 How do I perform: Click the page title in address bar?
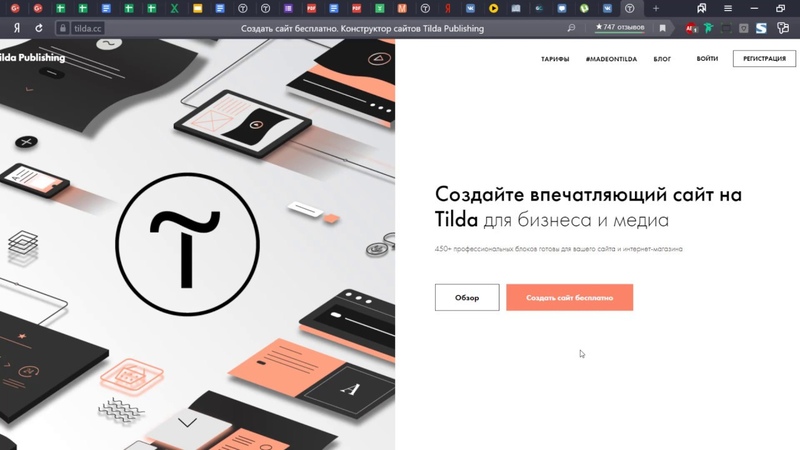362,29
